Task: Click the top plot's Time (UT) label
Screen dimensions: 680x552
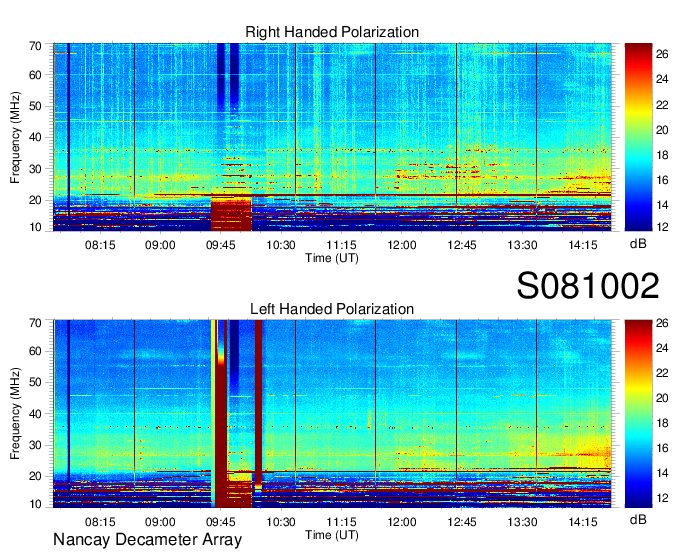Action: [332, 258]
